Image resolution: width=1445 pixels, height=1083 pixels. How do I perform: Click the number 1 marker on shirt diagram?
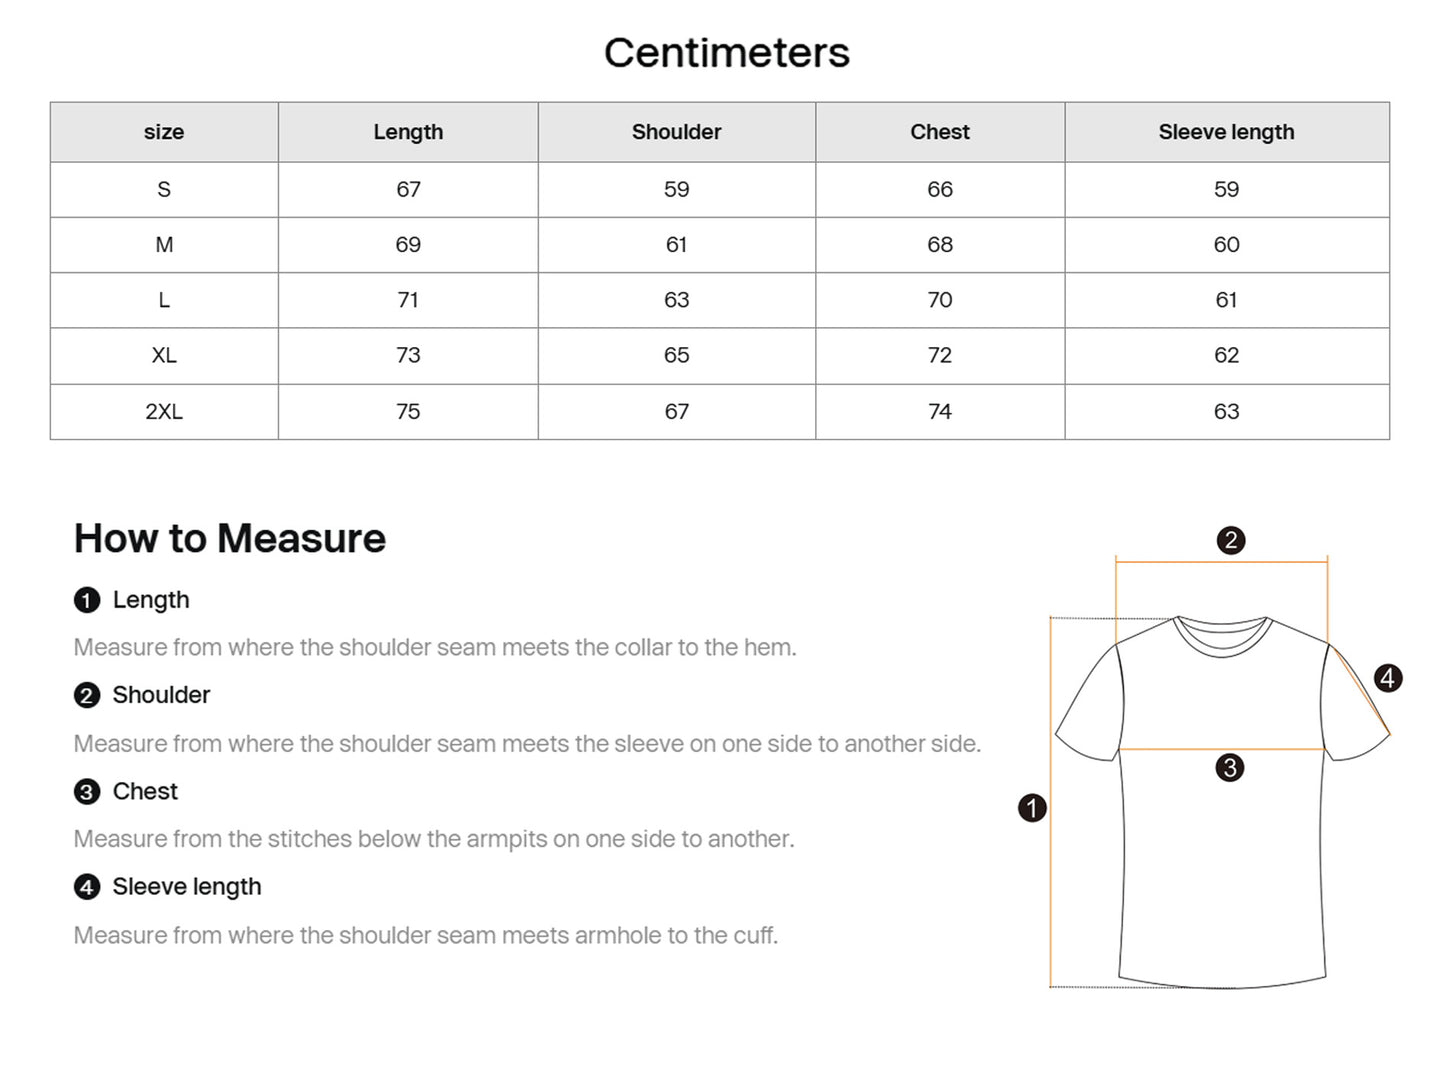tap(1032, 808)
